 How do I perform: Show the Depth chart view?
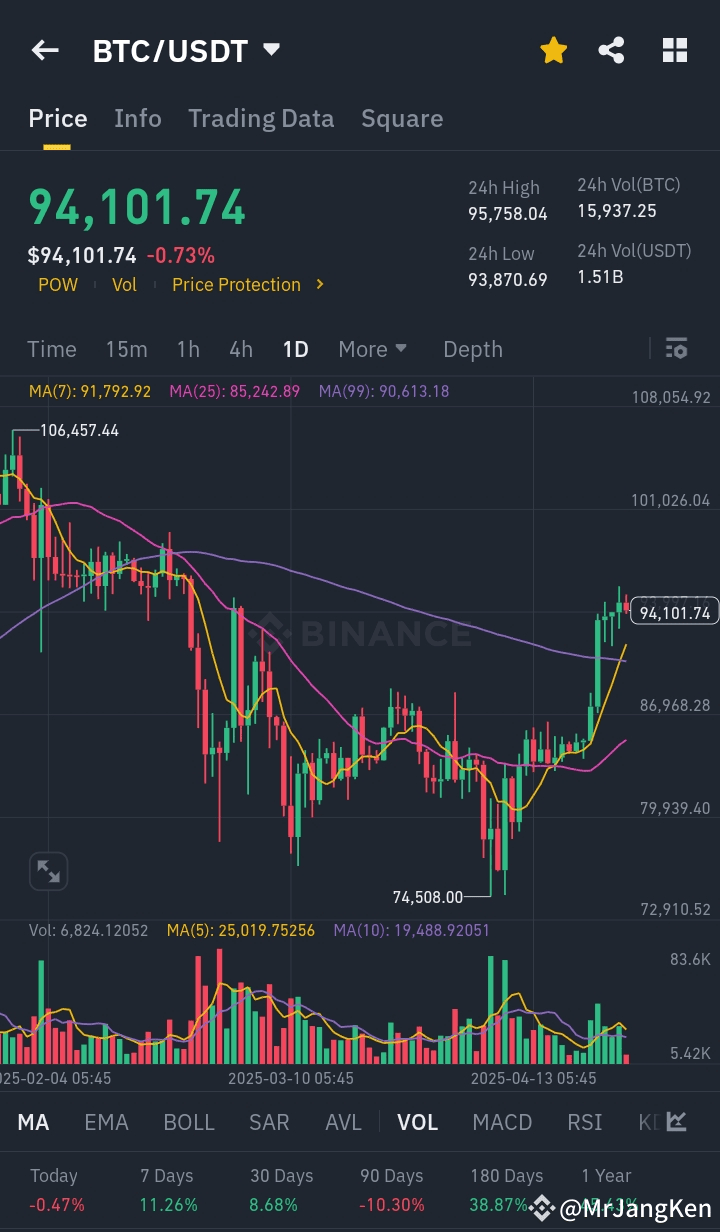point(473,349)
